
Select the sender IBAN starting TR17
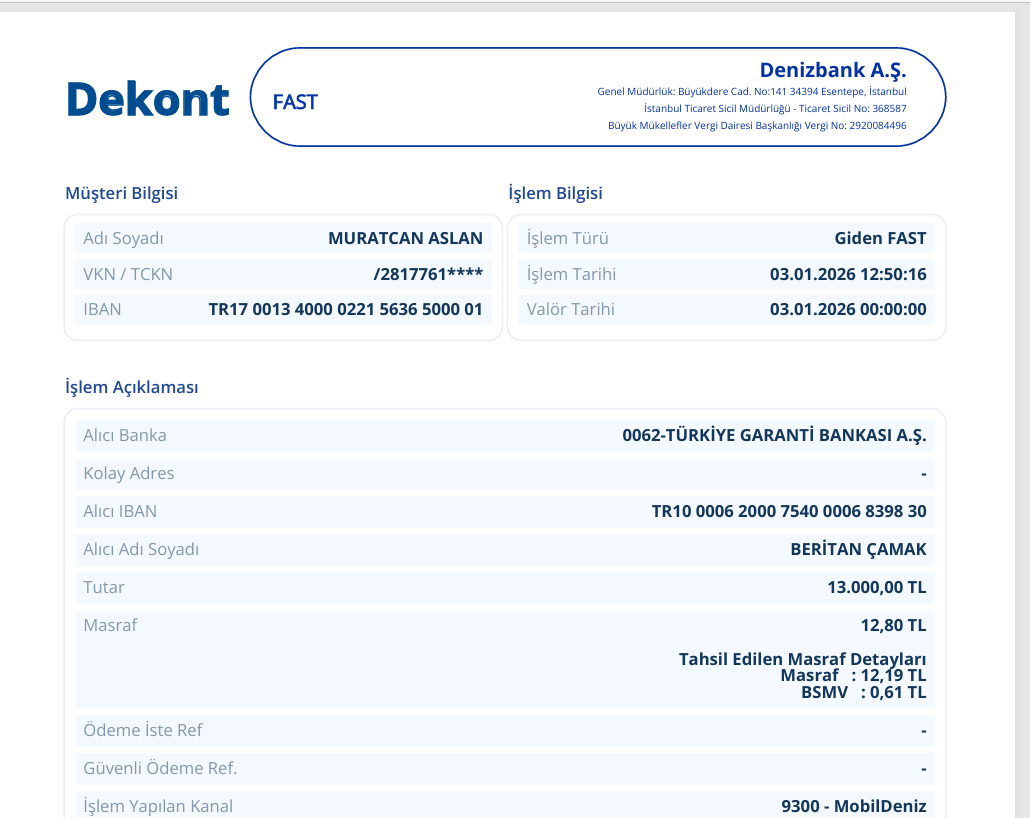(346, 309)
